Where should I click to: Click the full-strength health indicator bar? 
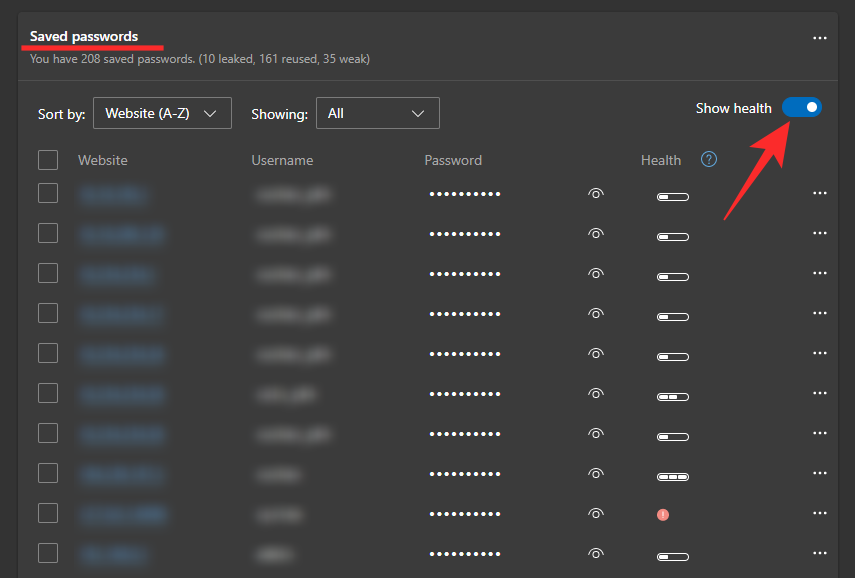(x=672, y=477)
